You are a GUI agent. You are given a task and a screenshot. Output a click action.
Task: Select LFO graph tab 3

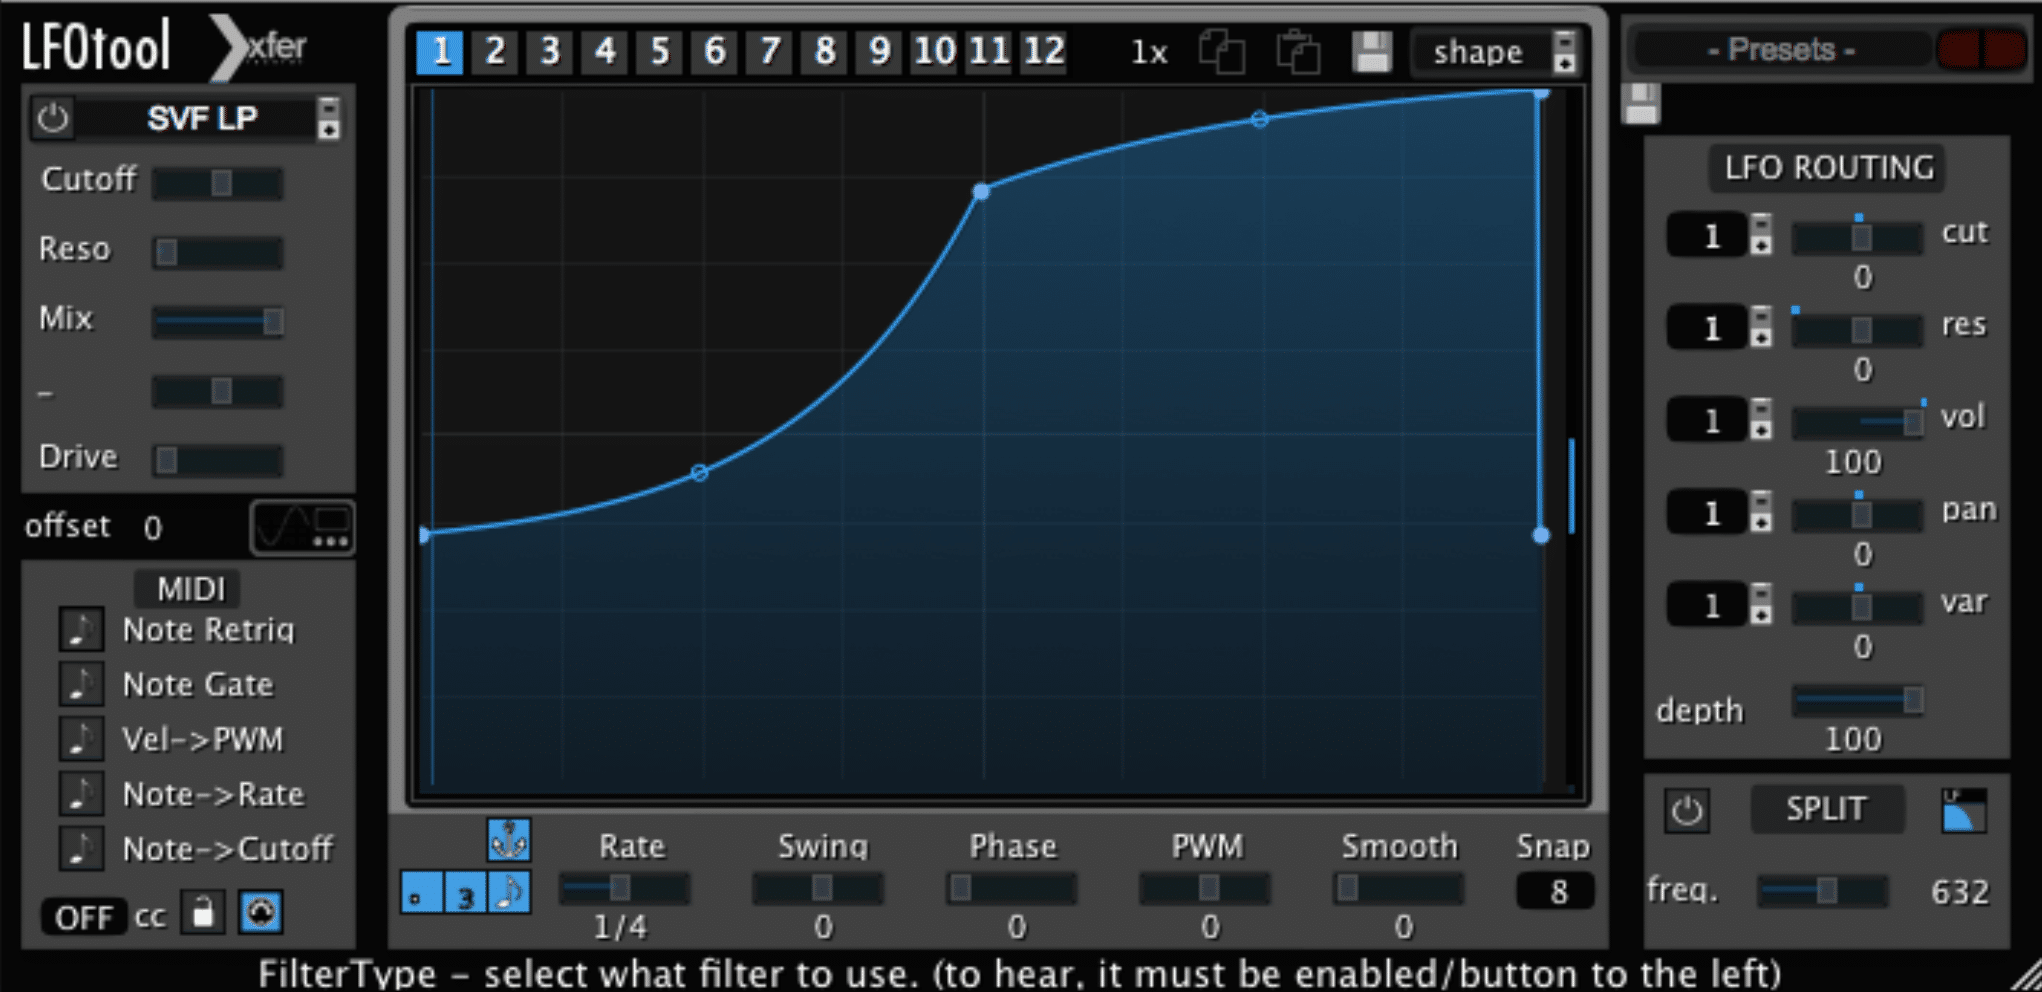point(550,51)
